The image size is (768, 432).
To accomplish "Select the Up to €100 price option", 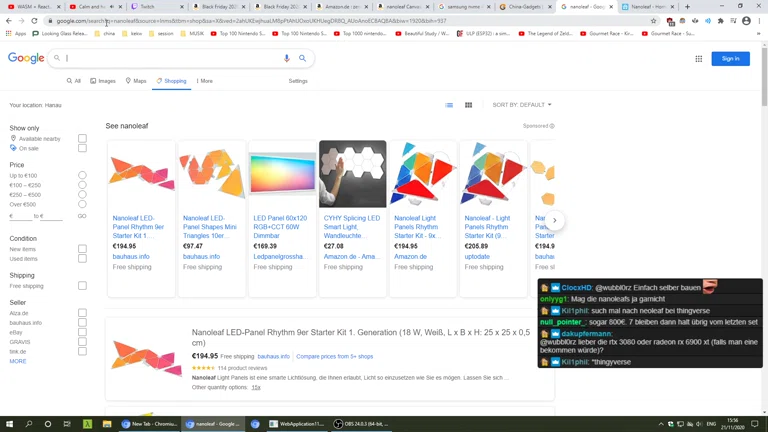I will [x=82, y=176].
